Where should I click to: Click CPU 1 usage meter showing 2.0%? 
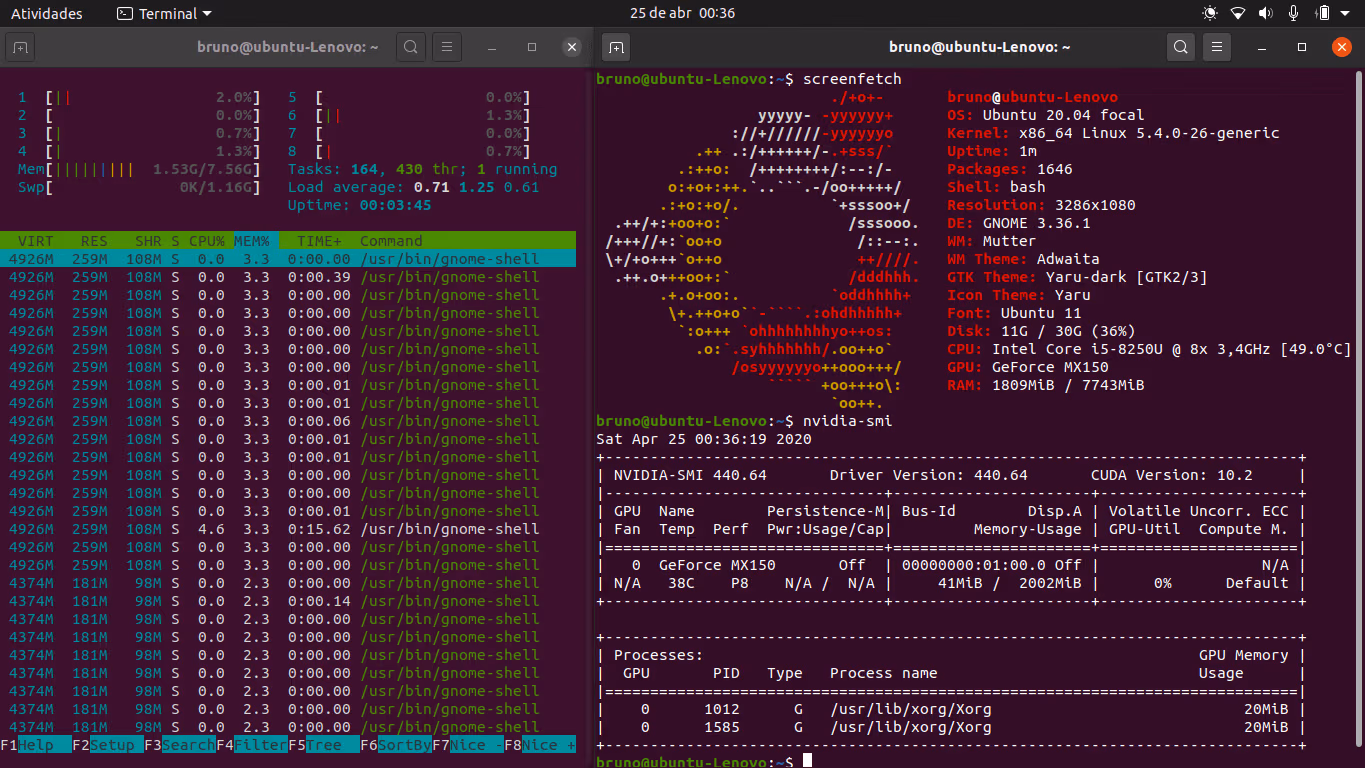coord(139,97)
